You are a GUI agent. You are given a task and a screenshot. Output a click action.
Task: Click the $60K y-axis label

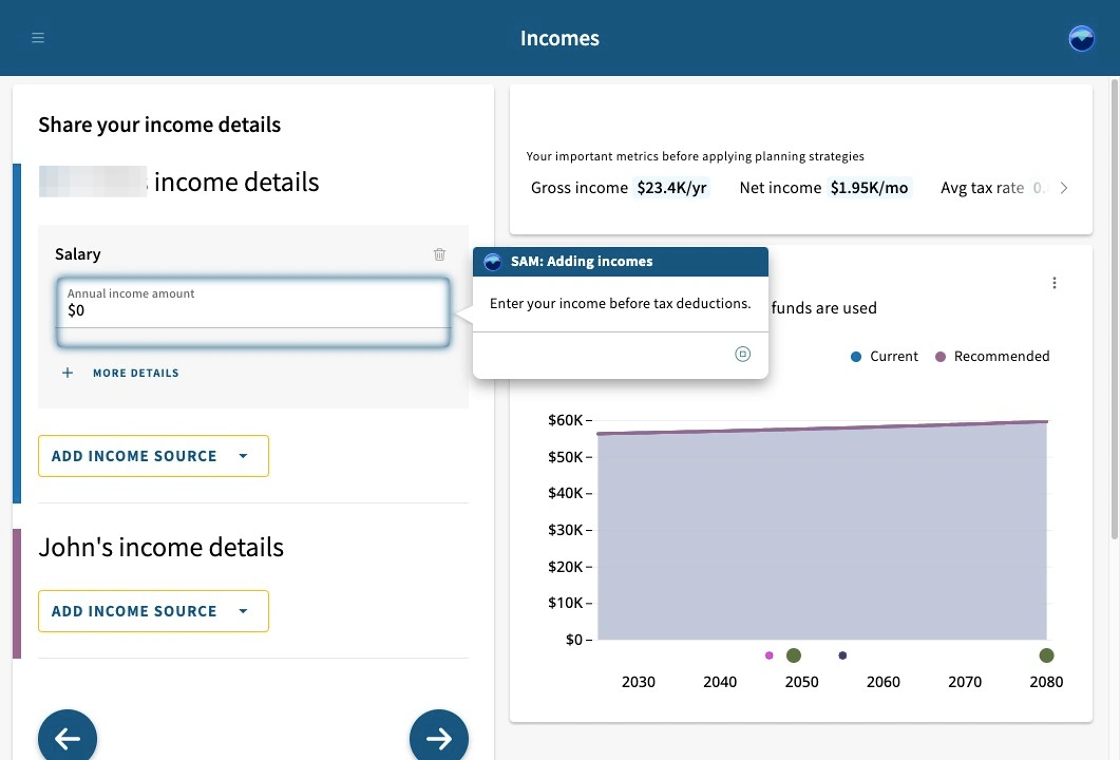565,420
